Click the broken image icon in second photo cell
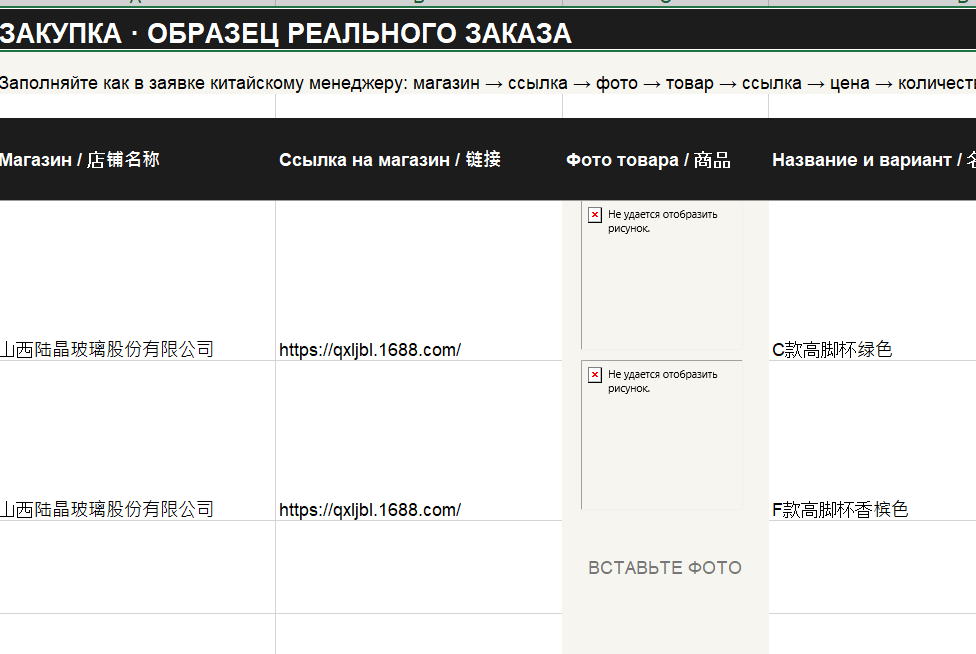 pos(595,375)
